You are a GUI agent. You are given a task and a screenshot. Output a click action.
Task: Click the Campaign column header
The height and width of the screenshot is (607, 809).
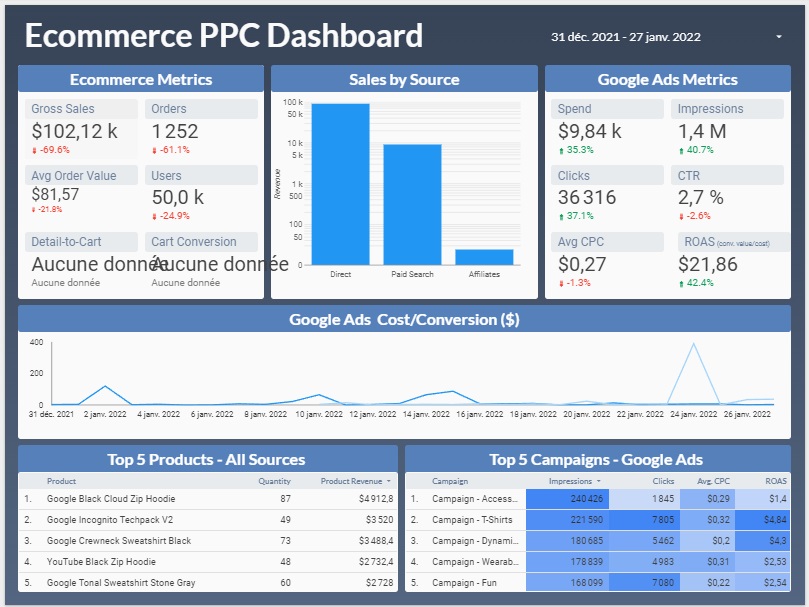[450, 481]
